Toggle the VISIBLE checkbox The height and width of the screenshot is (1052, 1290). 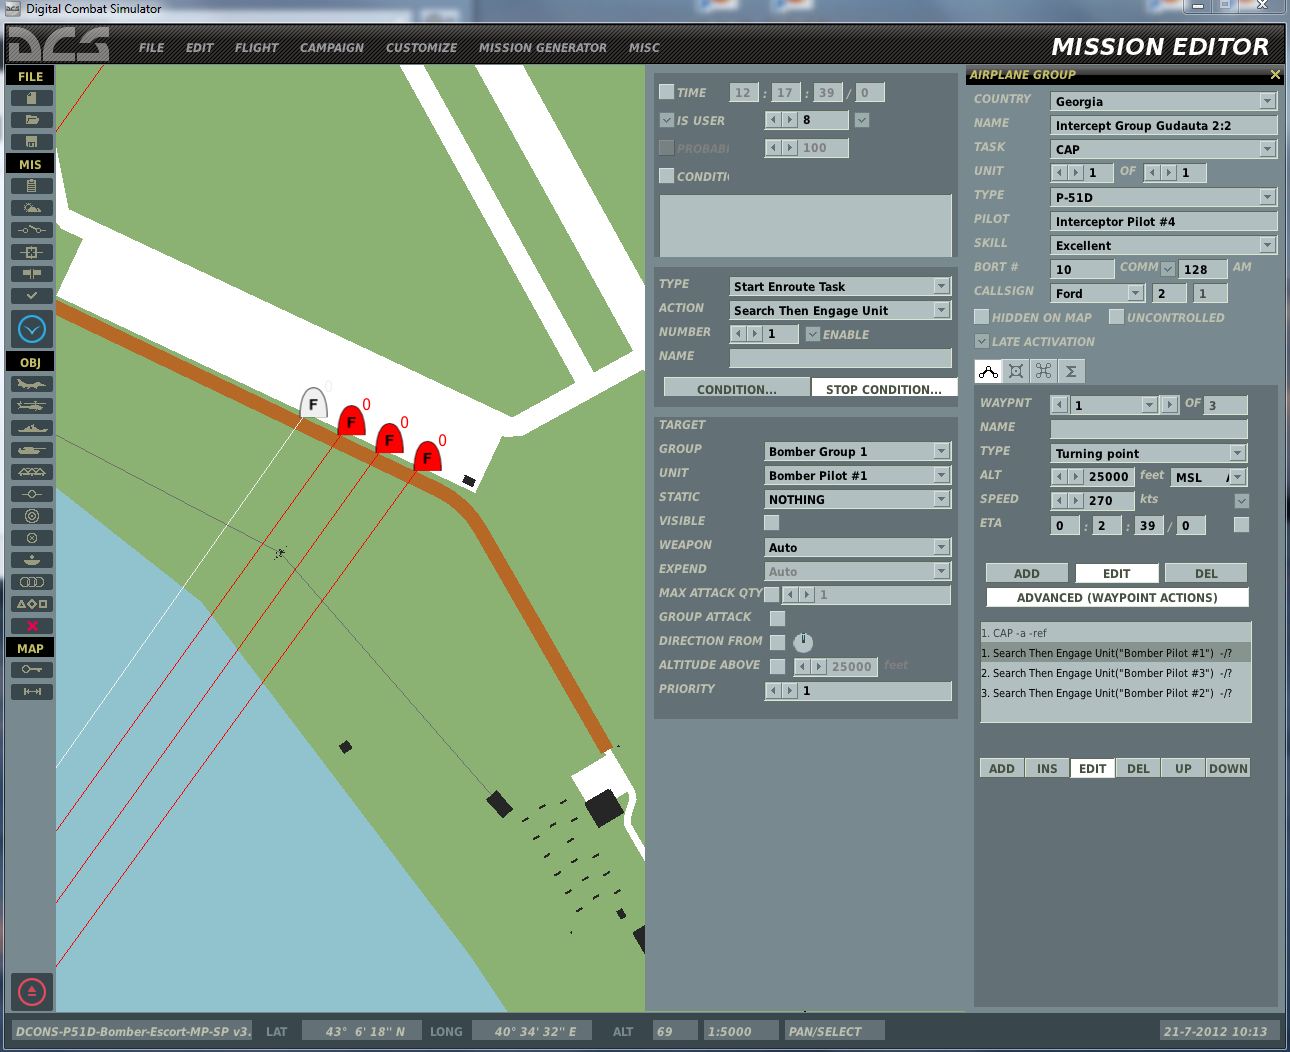click(771, 522)
